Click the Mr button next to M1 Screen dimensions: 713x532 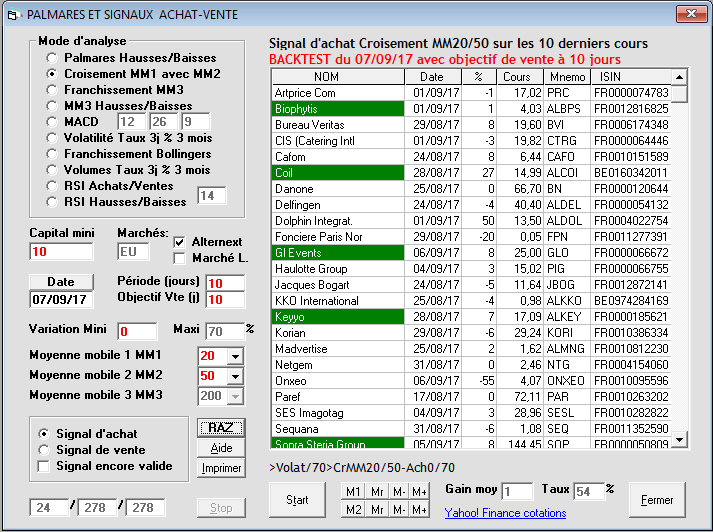pyautogui.click(x=377, y=492)
